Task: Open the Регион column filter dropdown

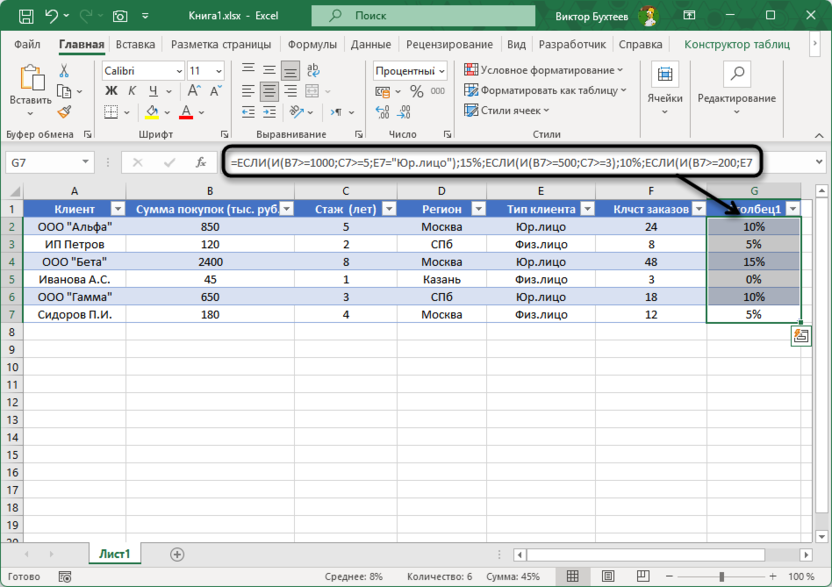Action: 480,209
